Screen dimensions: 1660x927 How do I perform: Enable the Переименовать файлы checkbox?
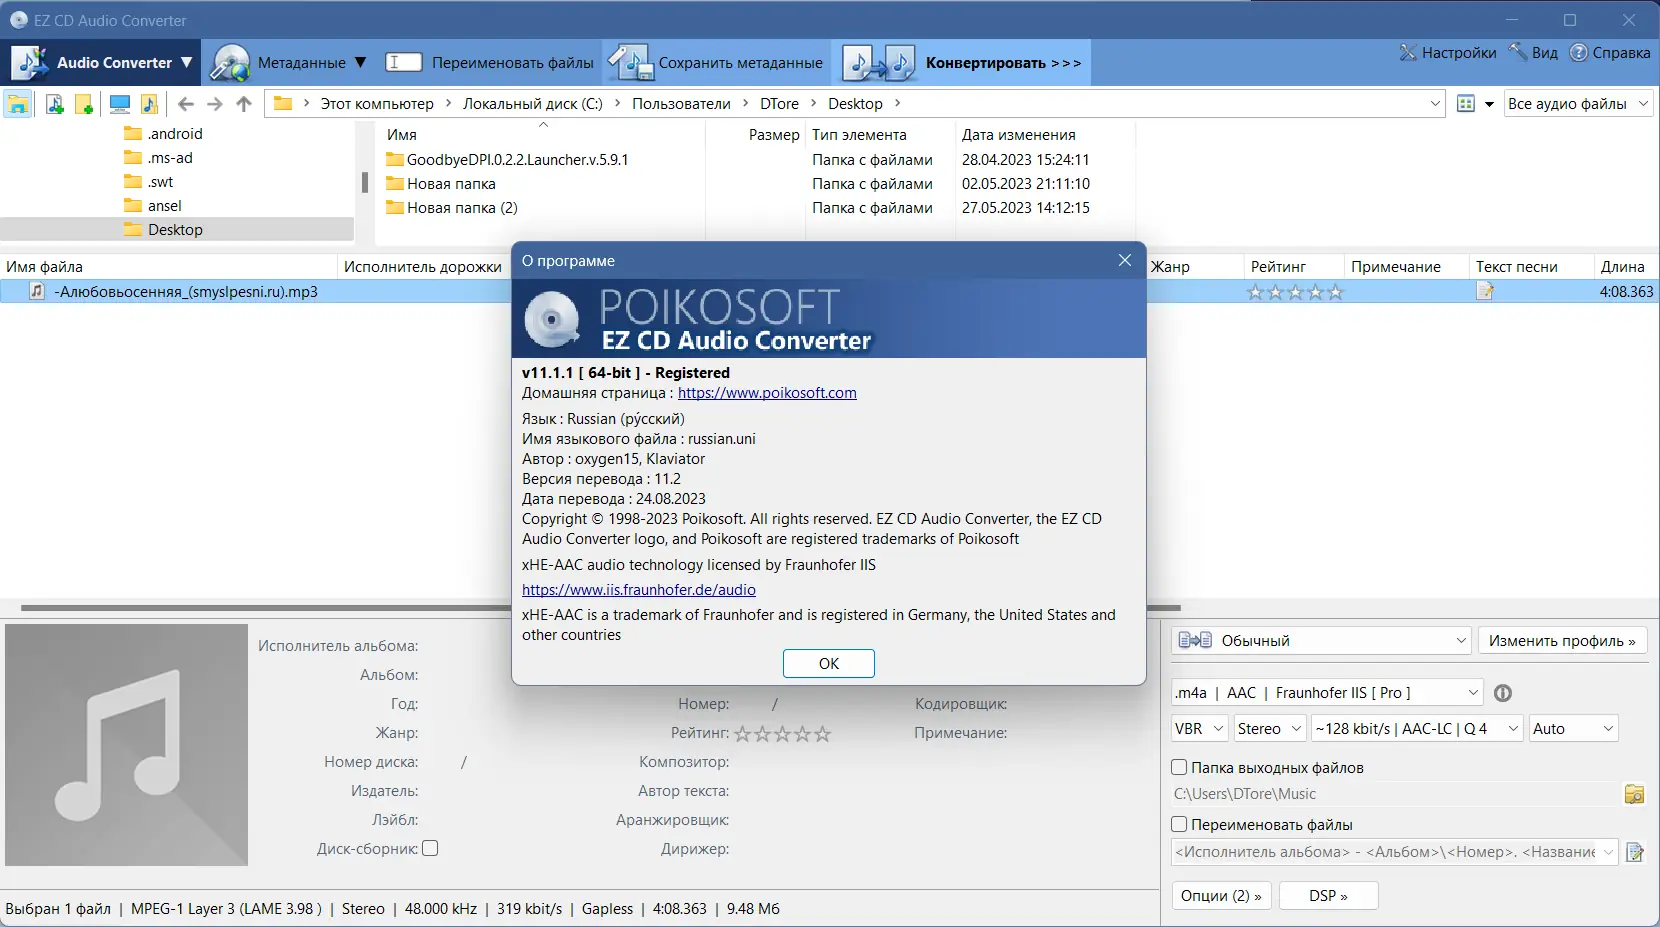1180,824
